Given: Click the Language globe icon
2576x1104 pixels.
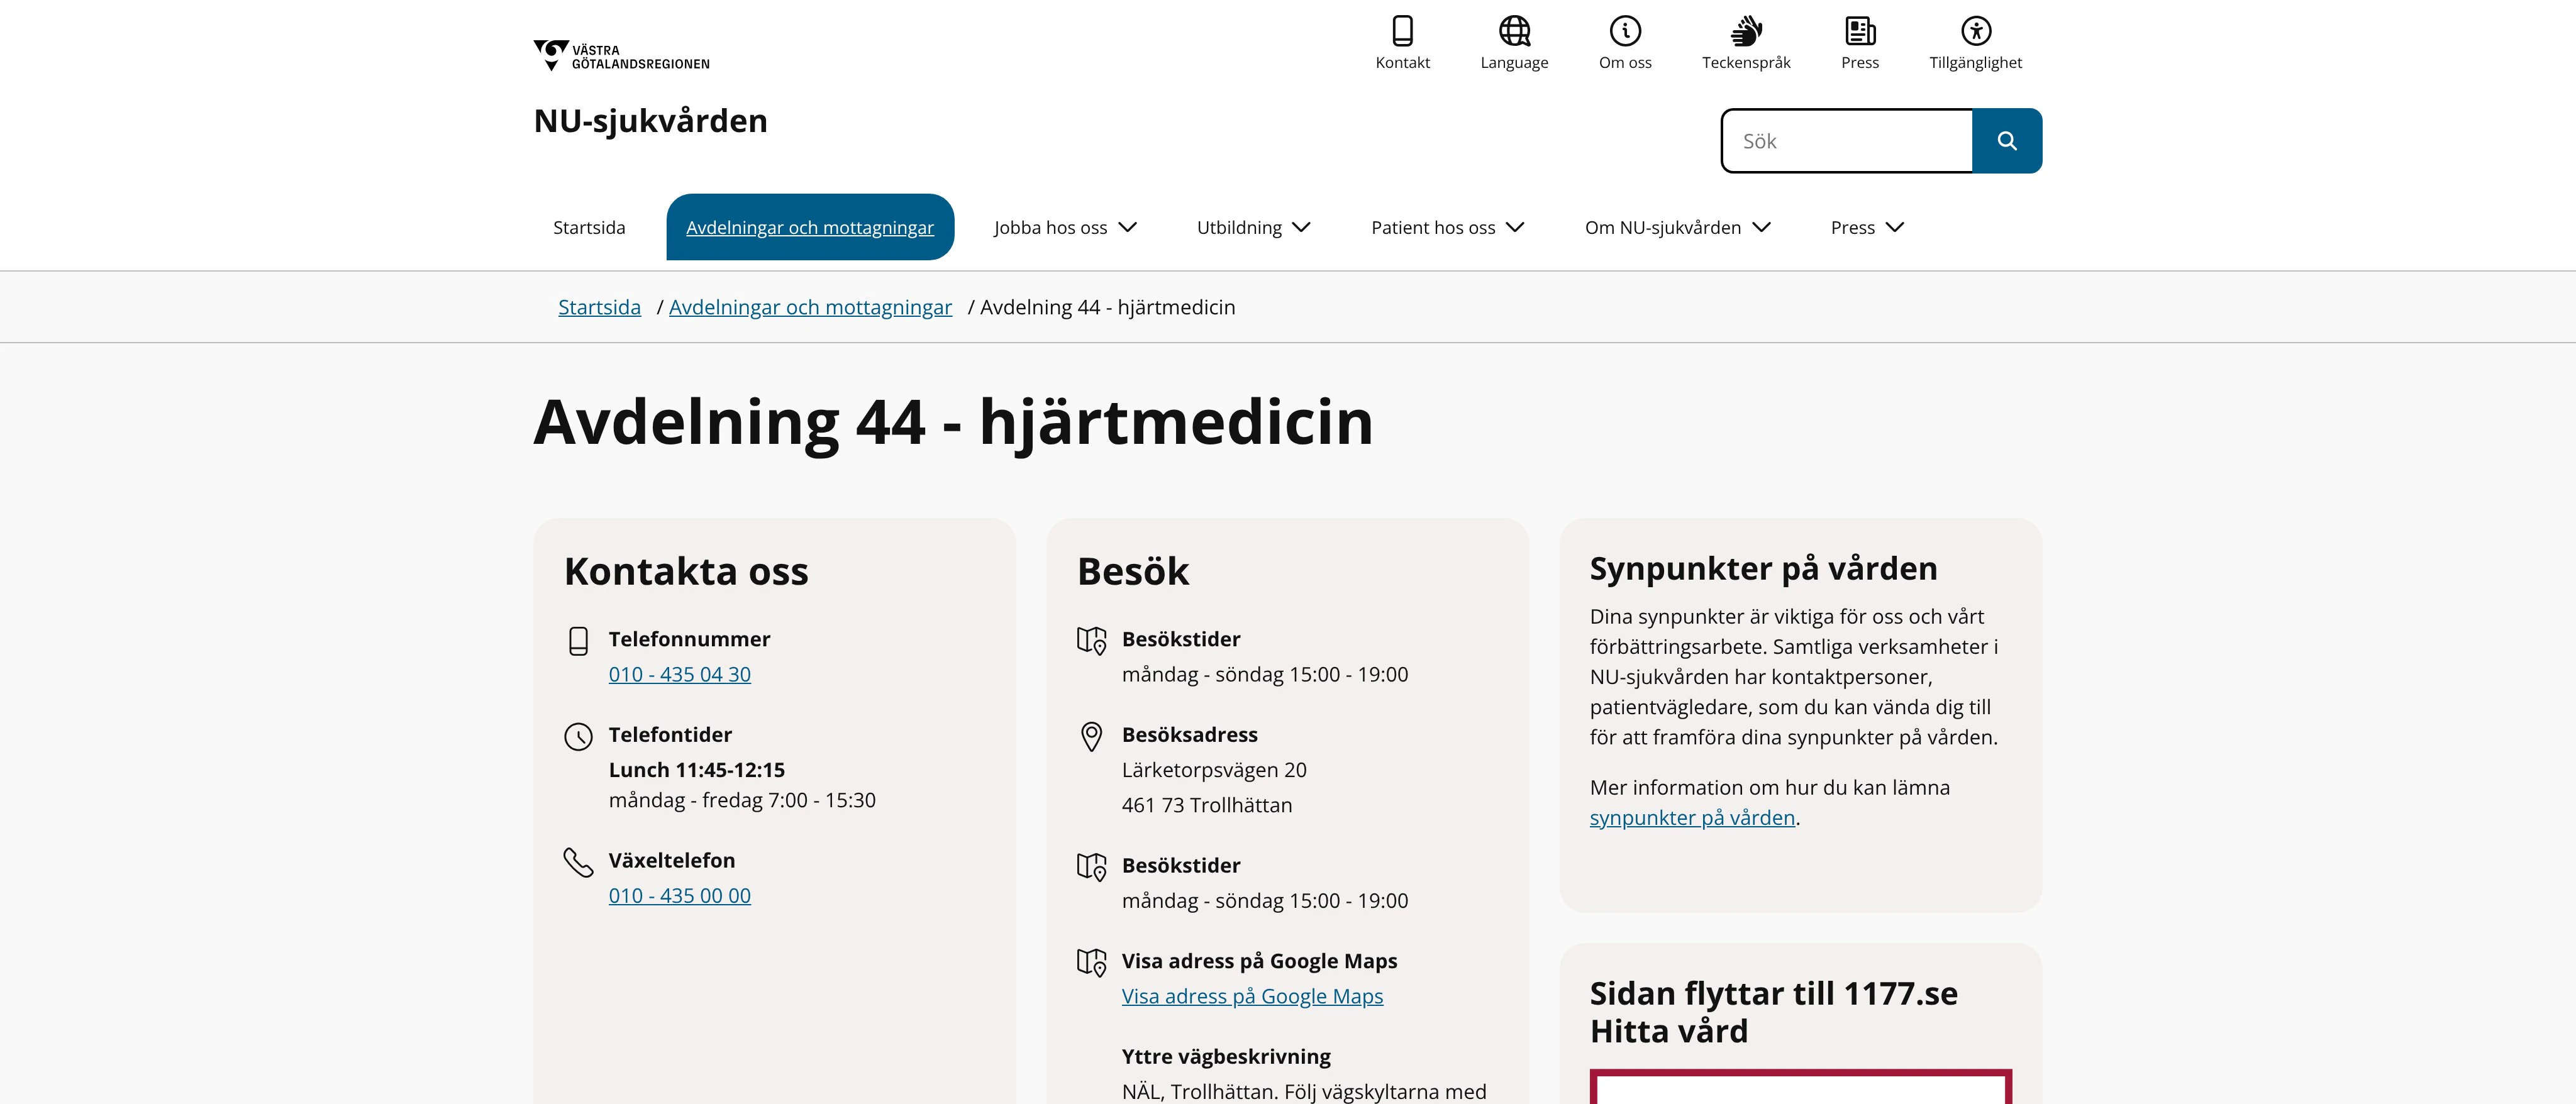Looking at the screenshot, I should (1514, 31).
